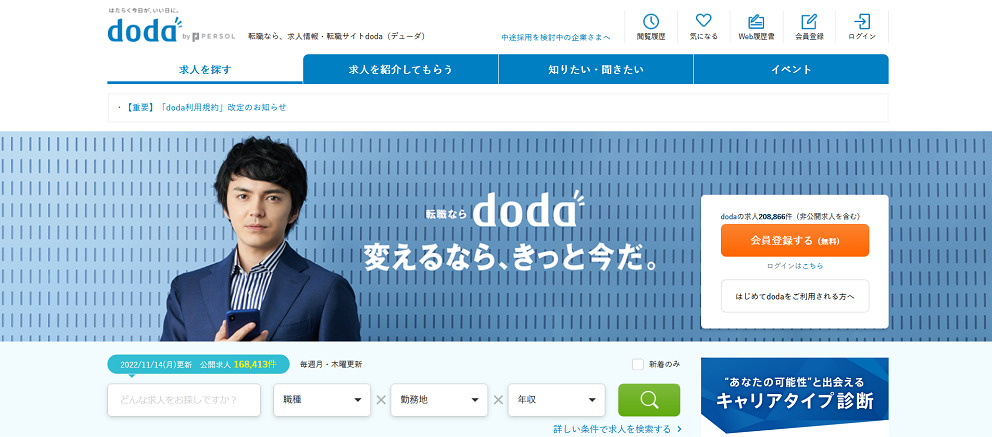Switch to 知りたい・聞きたい tab

[x=595, y=70]
